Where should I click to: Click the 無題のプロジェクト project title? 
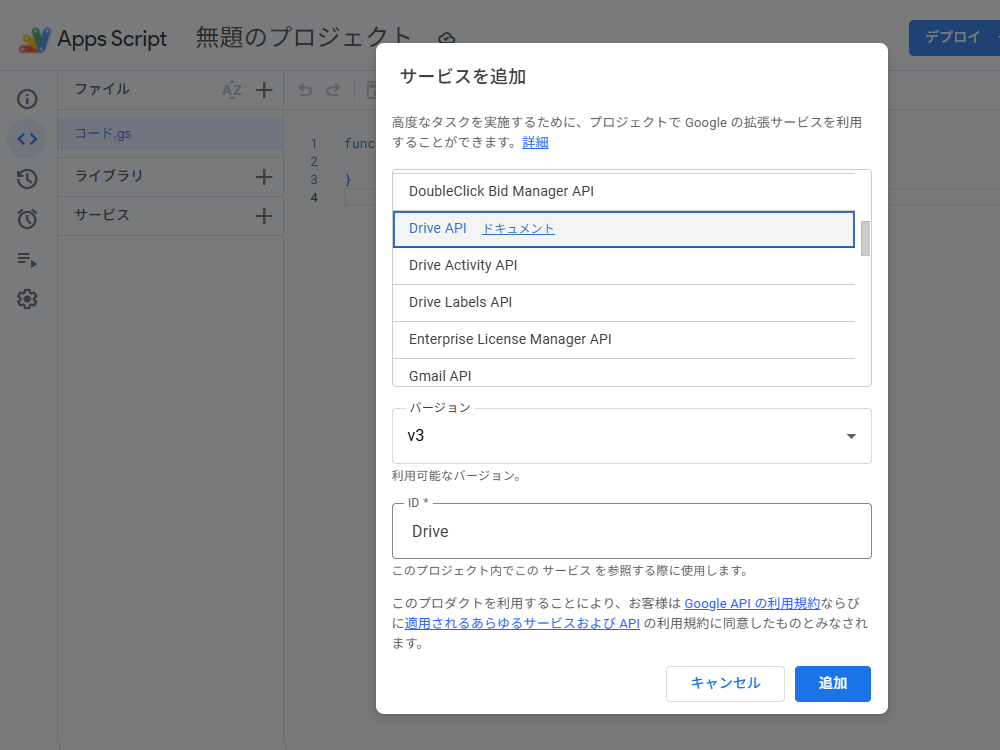303,37
